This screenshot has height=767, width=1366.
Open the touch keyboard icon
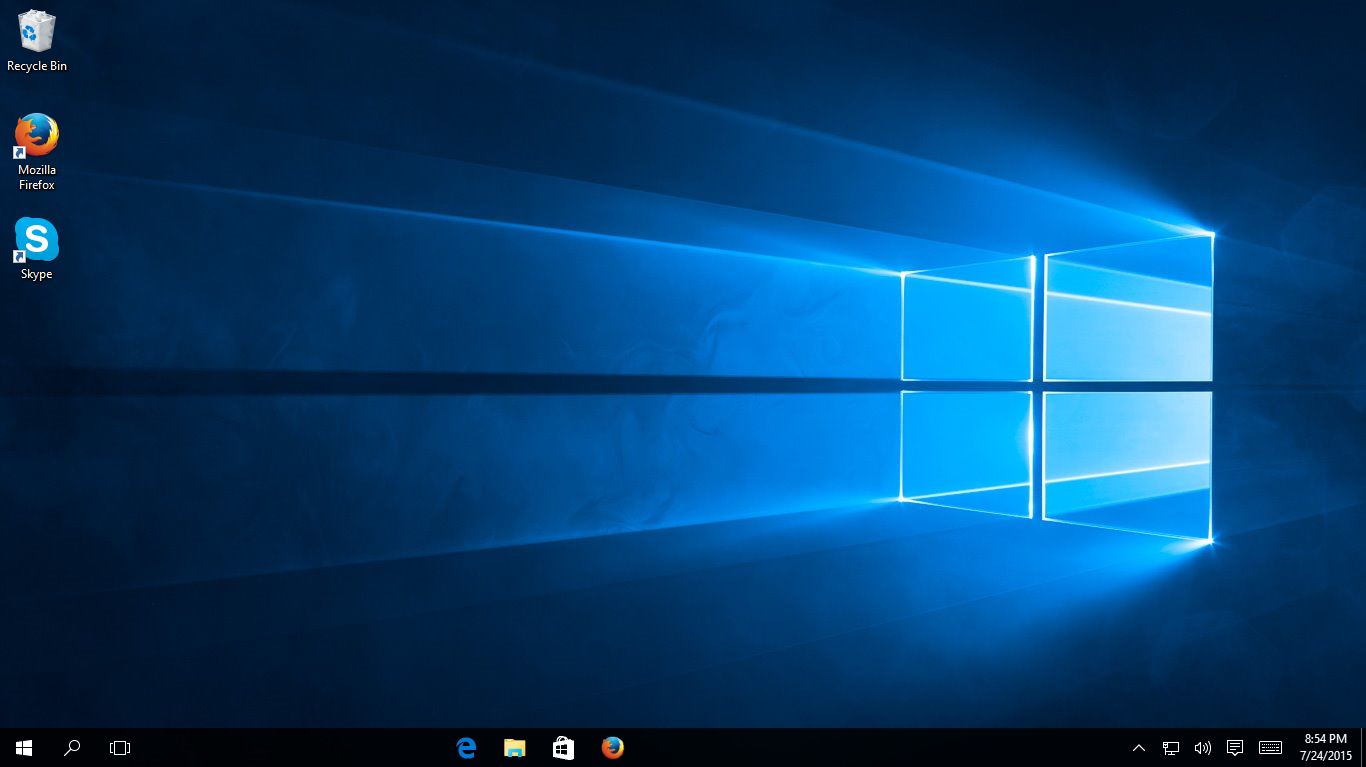pos(1270,748)
